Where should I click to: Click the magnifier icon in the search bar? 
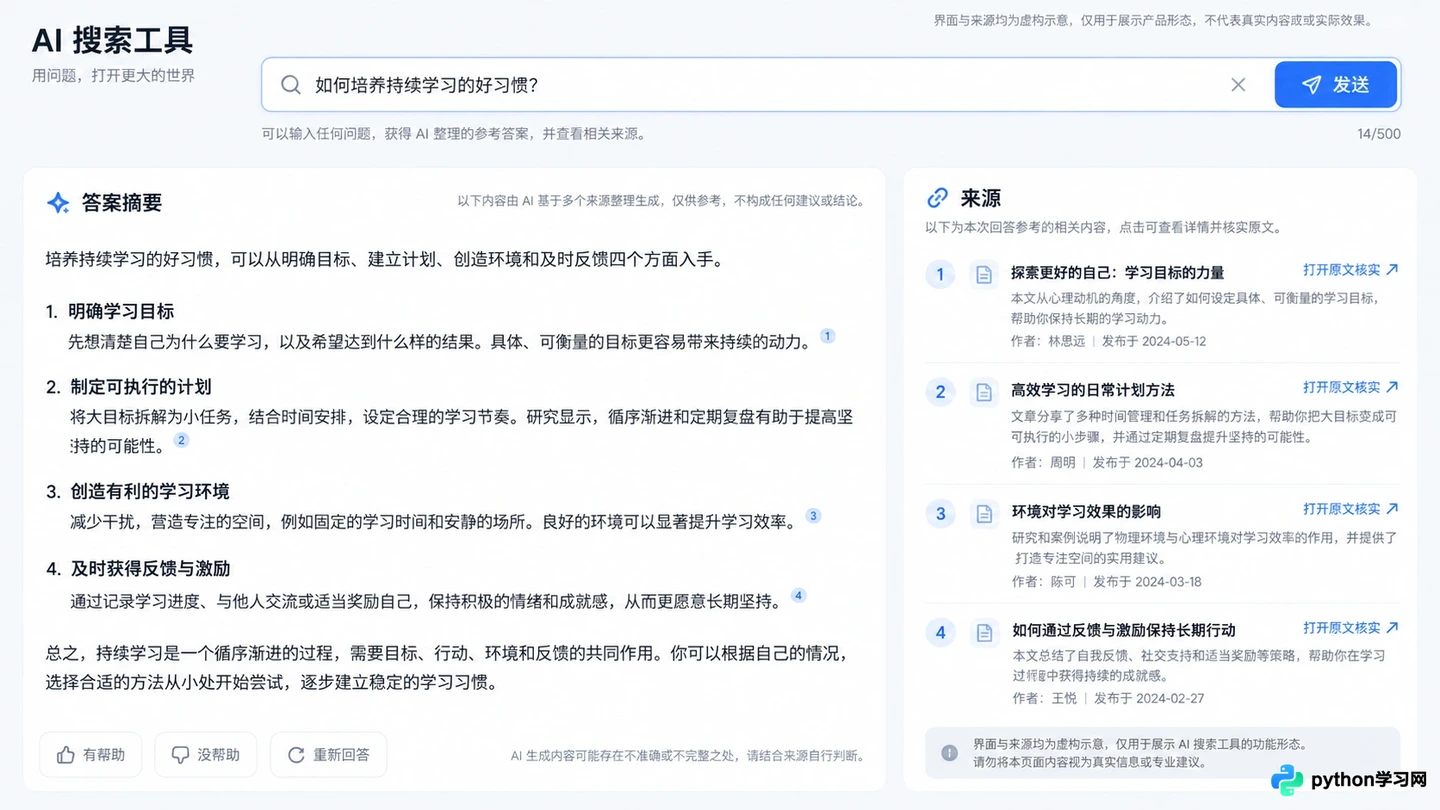pyautogui.click(x=291, y=85)
